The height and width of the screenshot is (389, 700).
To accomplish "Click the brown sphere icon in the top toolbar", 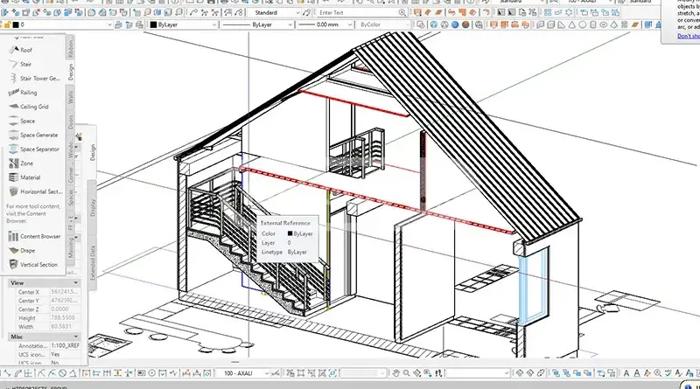I will [466, 25].
